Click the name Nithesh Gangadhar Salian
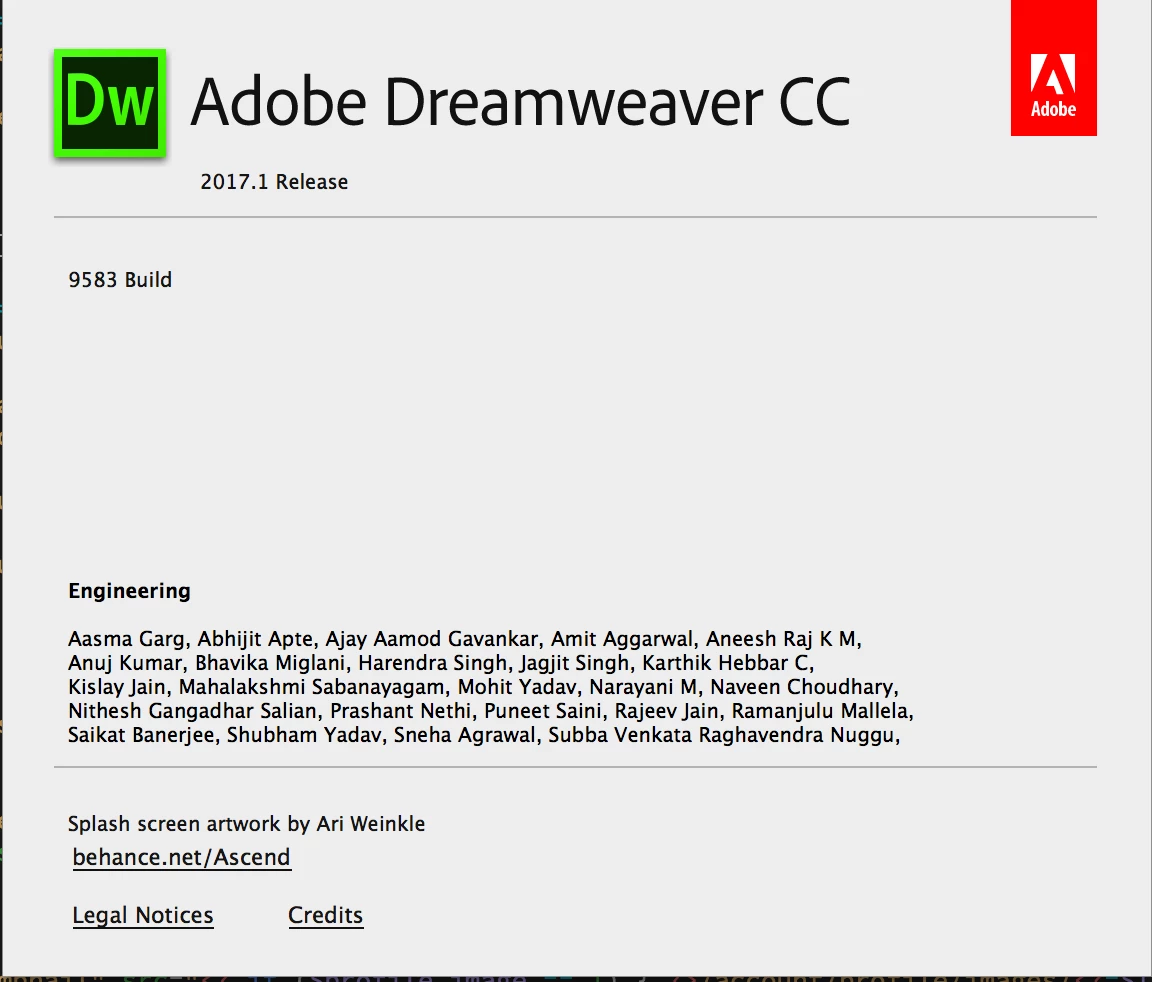1152x982 pixels. click(x=192, y=711)
